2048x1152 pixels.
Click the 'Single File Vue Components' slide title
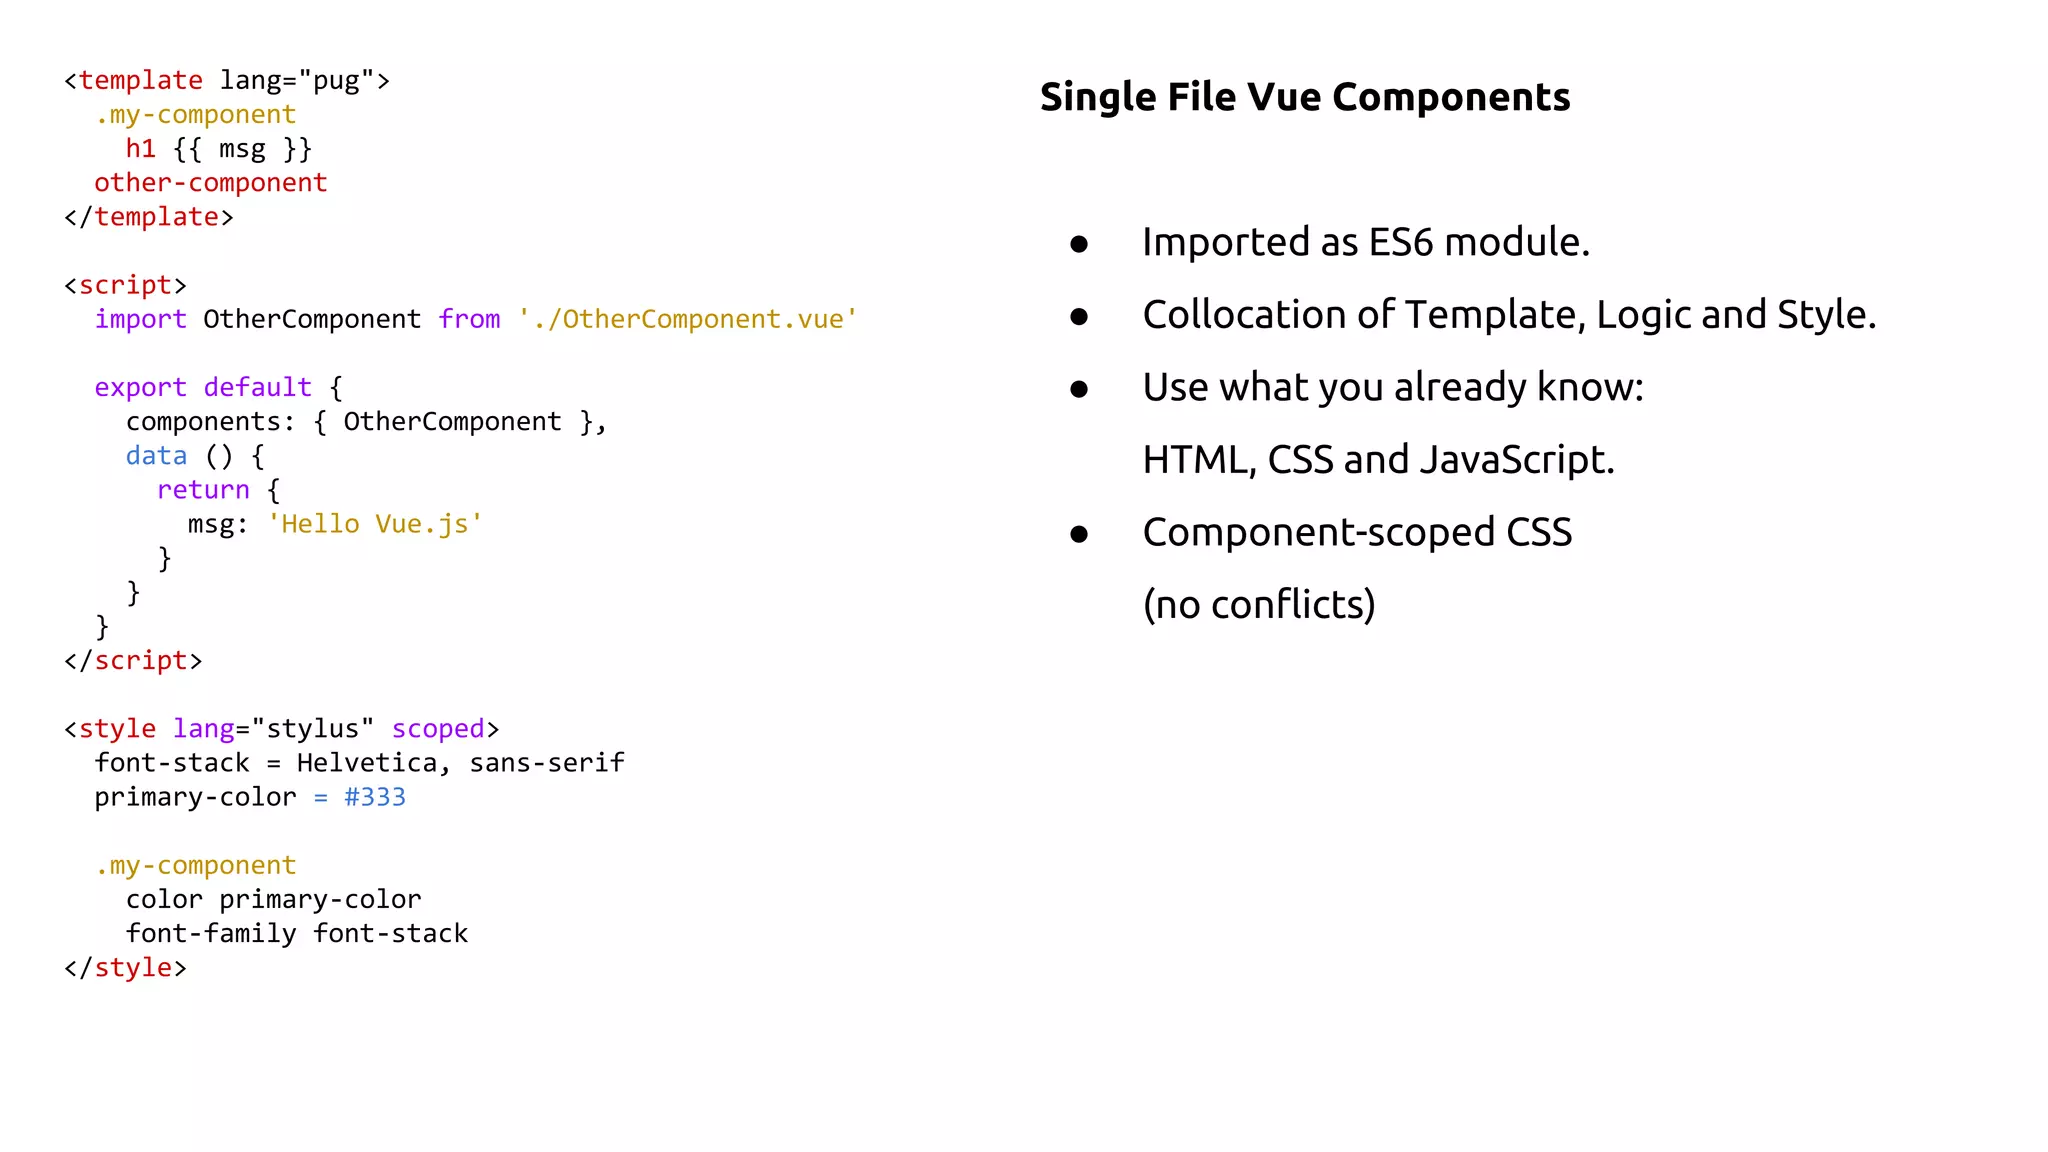click(x=1304, y=98)
